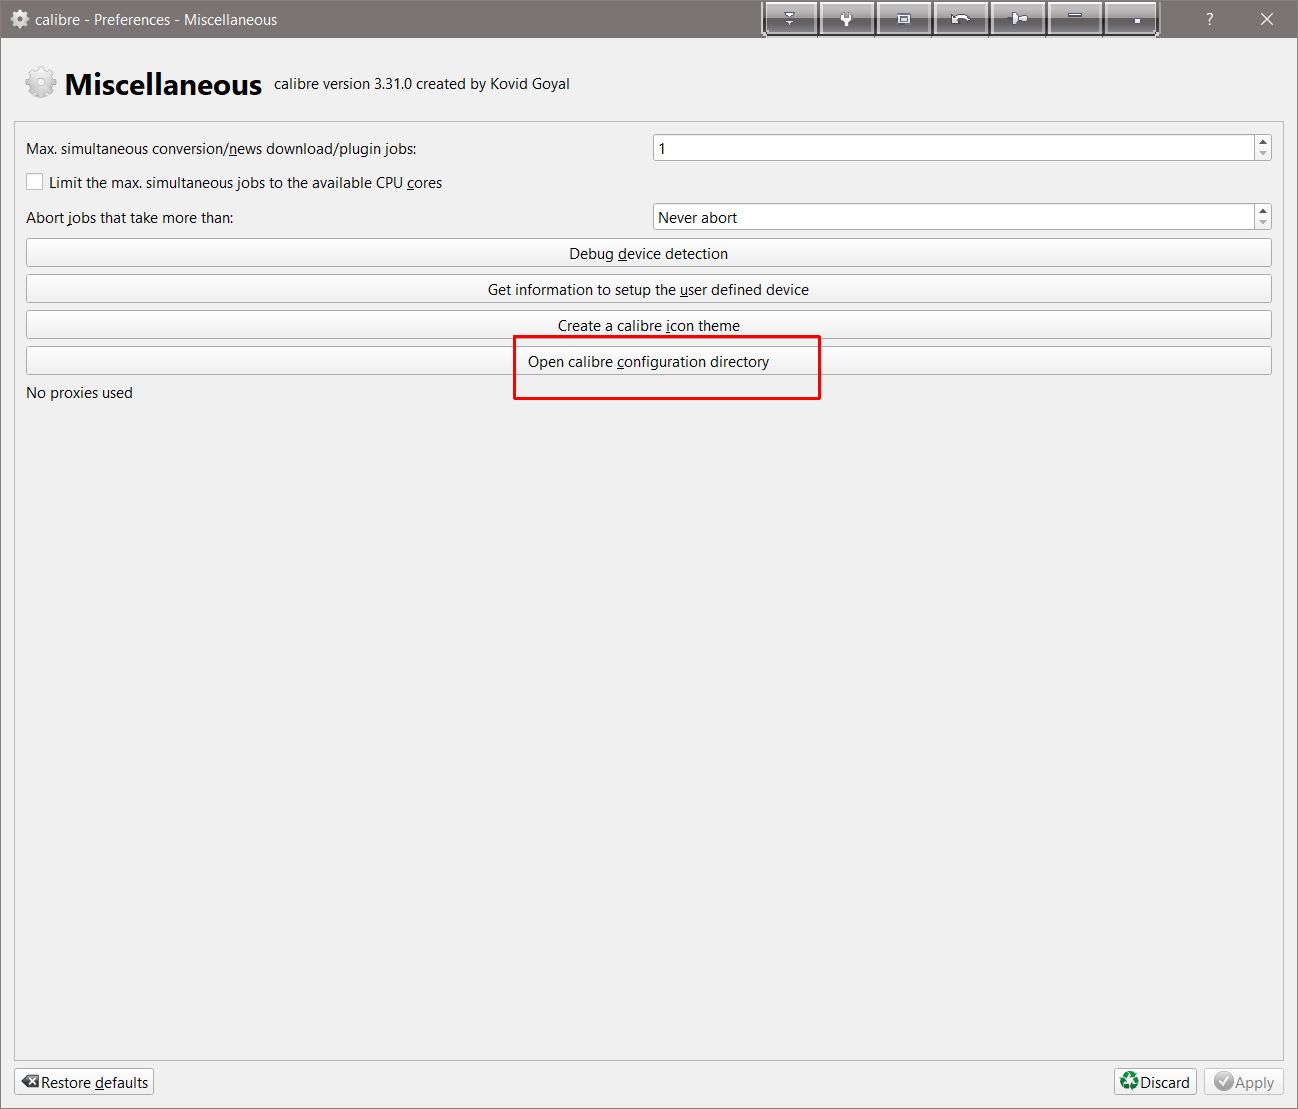Click the rectangle window icon in title bar

tap(904, 19)
